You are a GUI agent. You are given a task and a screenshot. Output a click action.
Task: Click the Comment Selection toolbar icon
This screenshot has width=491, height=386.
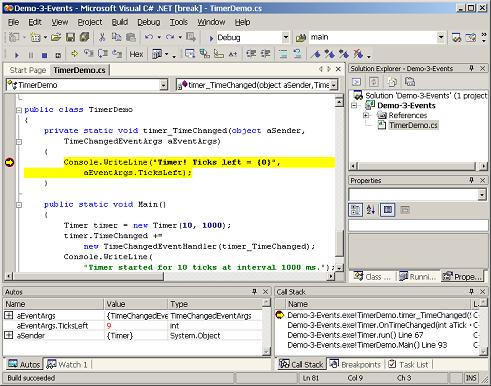(x=283, y=54)
